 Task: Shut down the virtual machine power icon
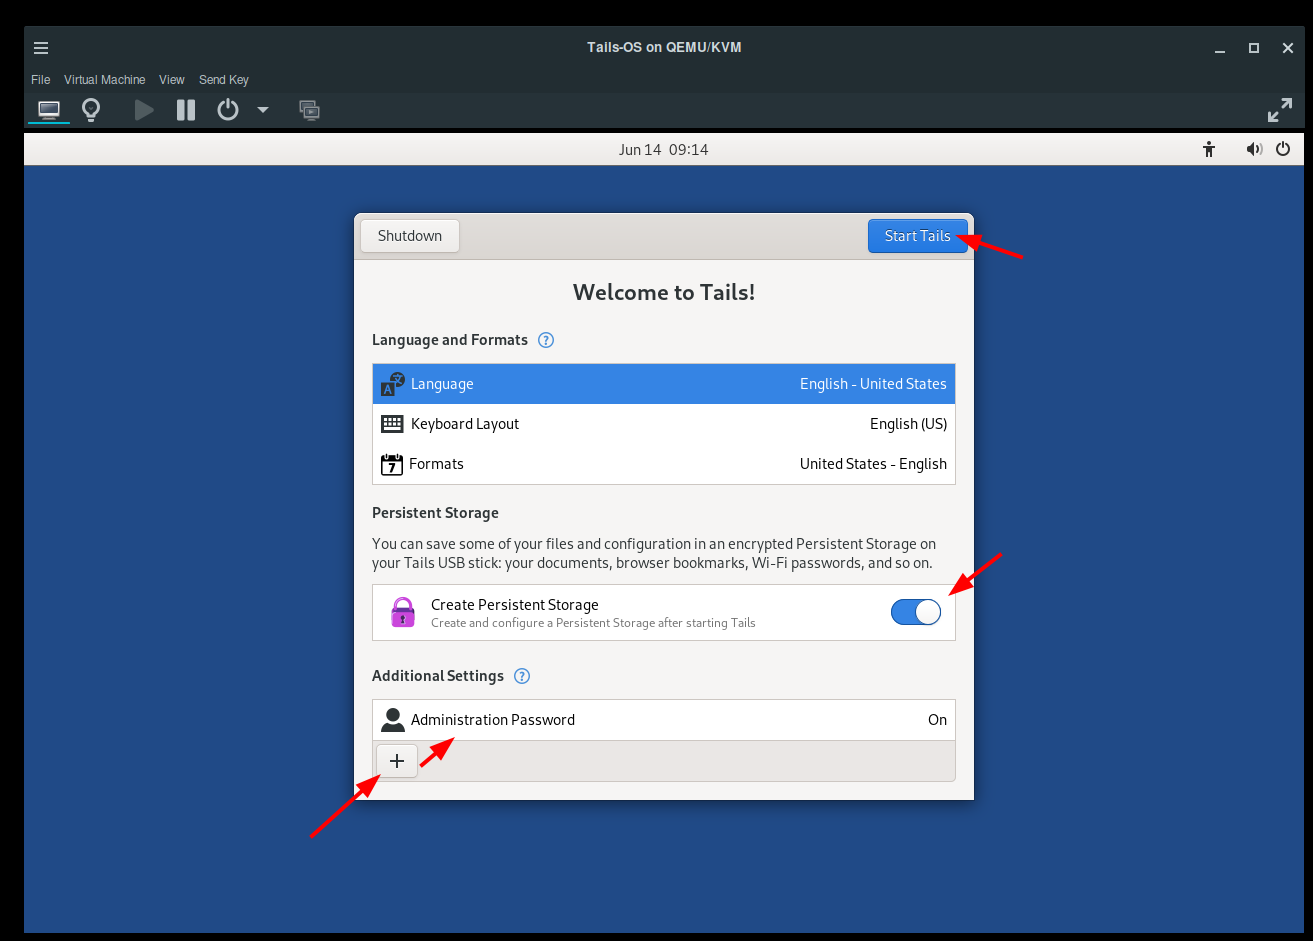(x=228, y=110)
